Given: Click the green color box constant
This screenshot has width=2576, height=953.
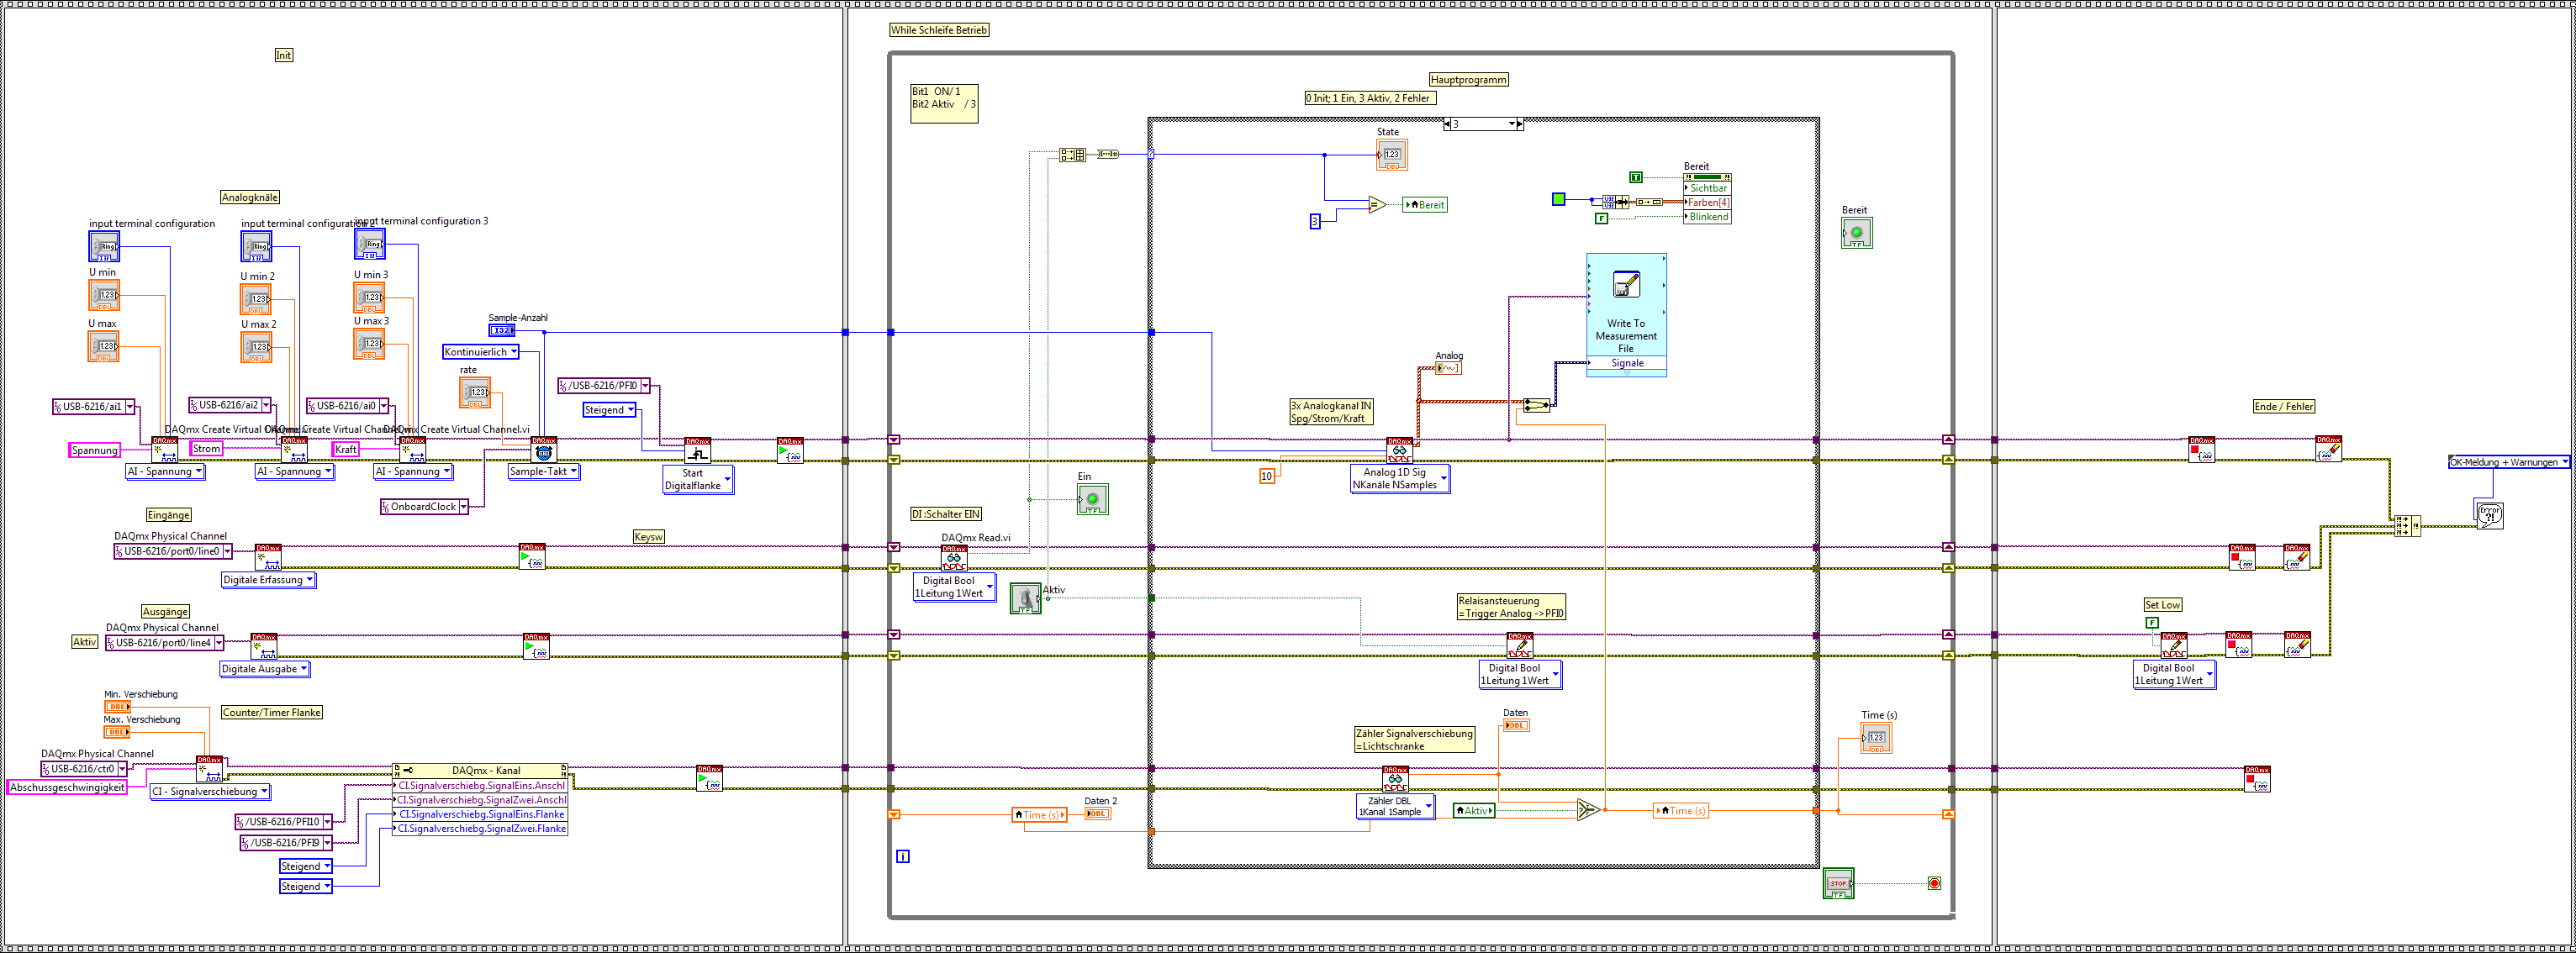Looking at the screenshot, I should pyautogui.click(x=1558, y=199).
